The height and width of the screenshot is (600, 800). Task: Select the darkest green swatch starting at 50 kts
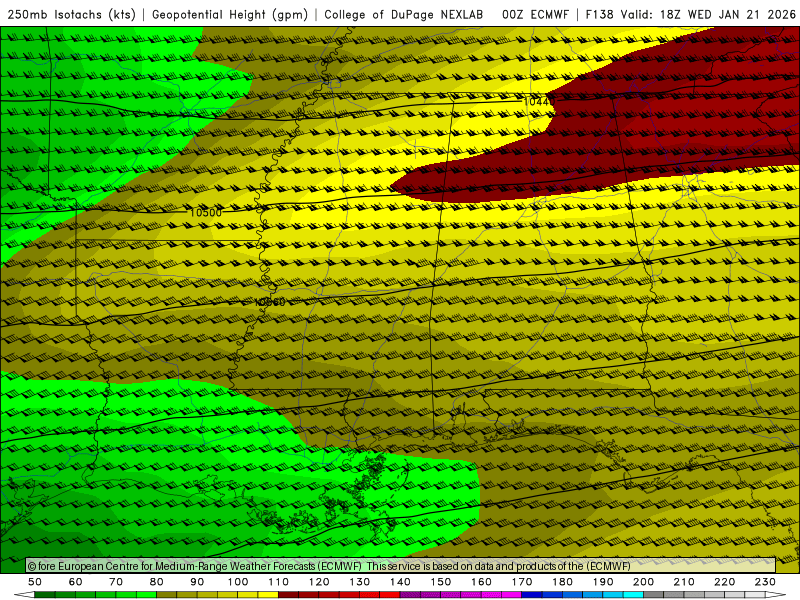(44, 595)
